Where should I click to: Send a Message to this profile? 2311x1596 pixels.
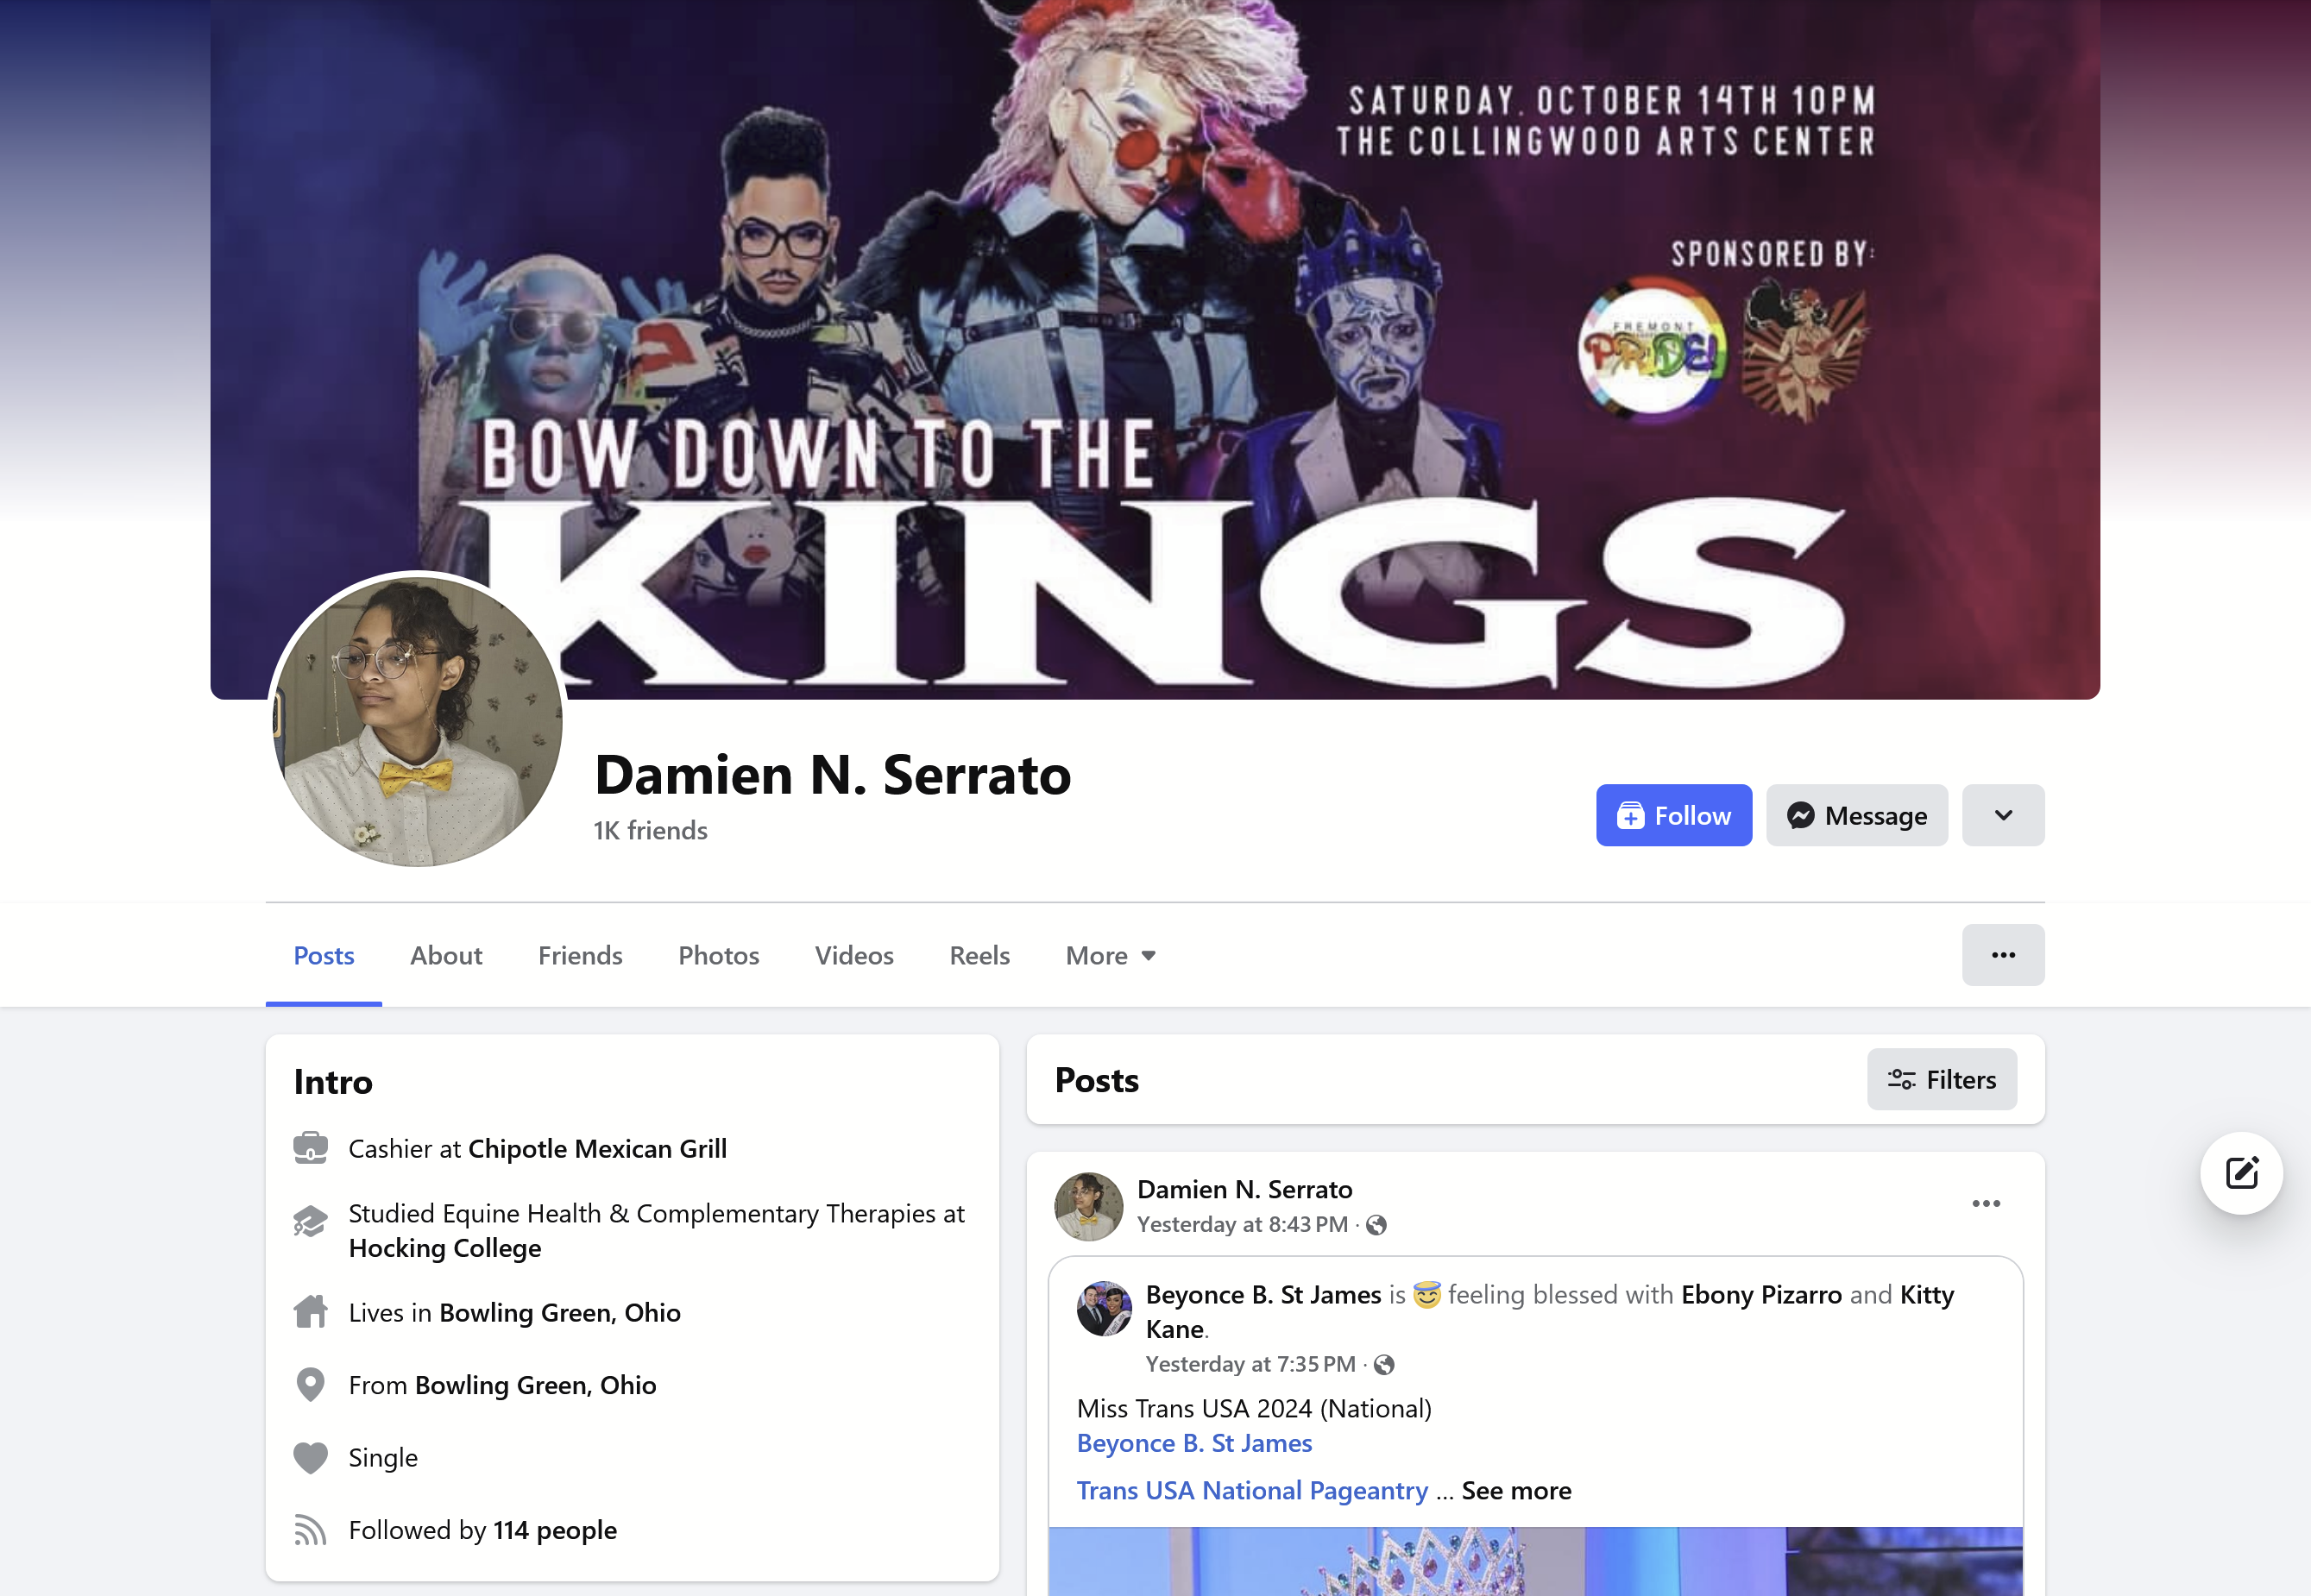[x=1857, y=815]
